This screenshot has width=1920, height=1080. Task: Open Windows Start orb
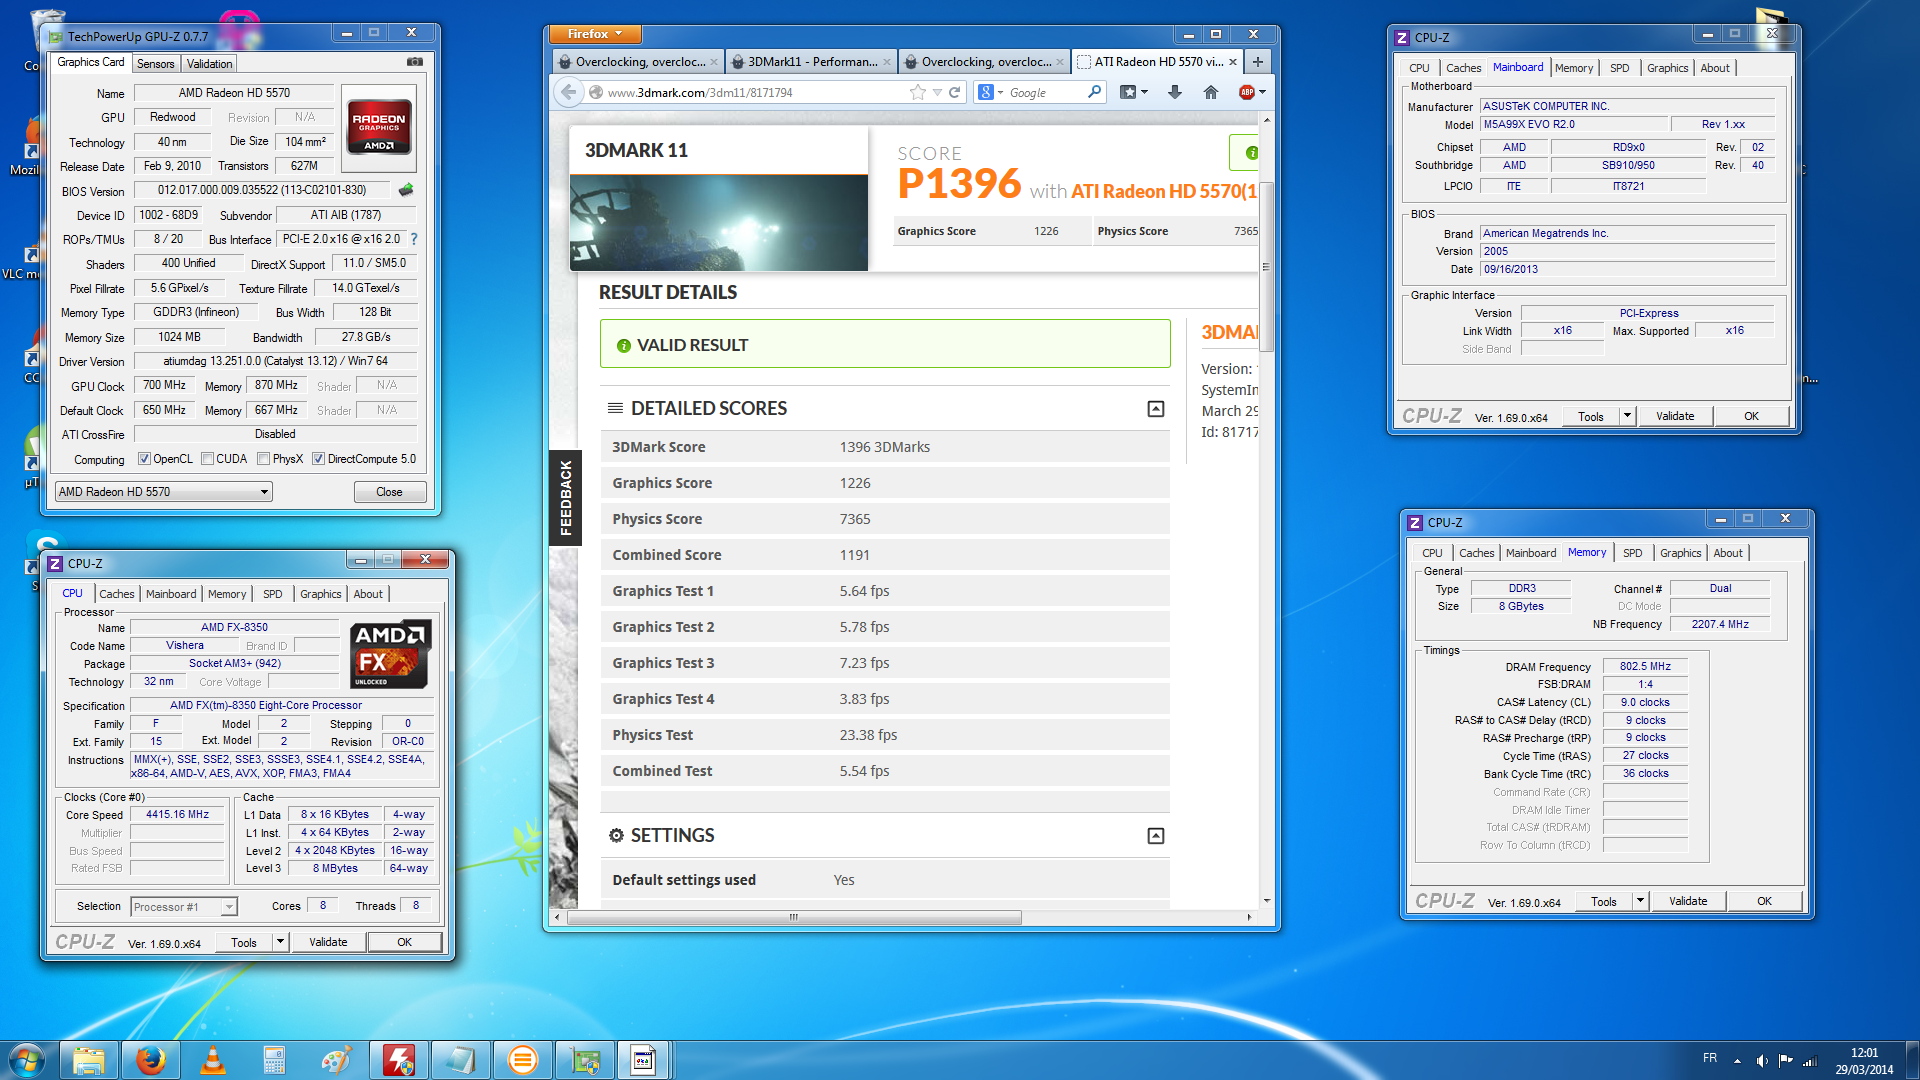(x=27, y=1060)
